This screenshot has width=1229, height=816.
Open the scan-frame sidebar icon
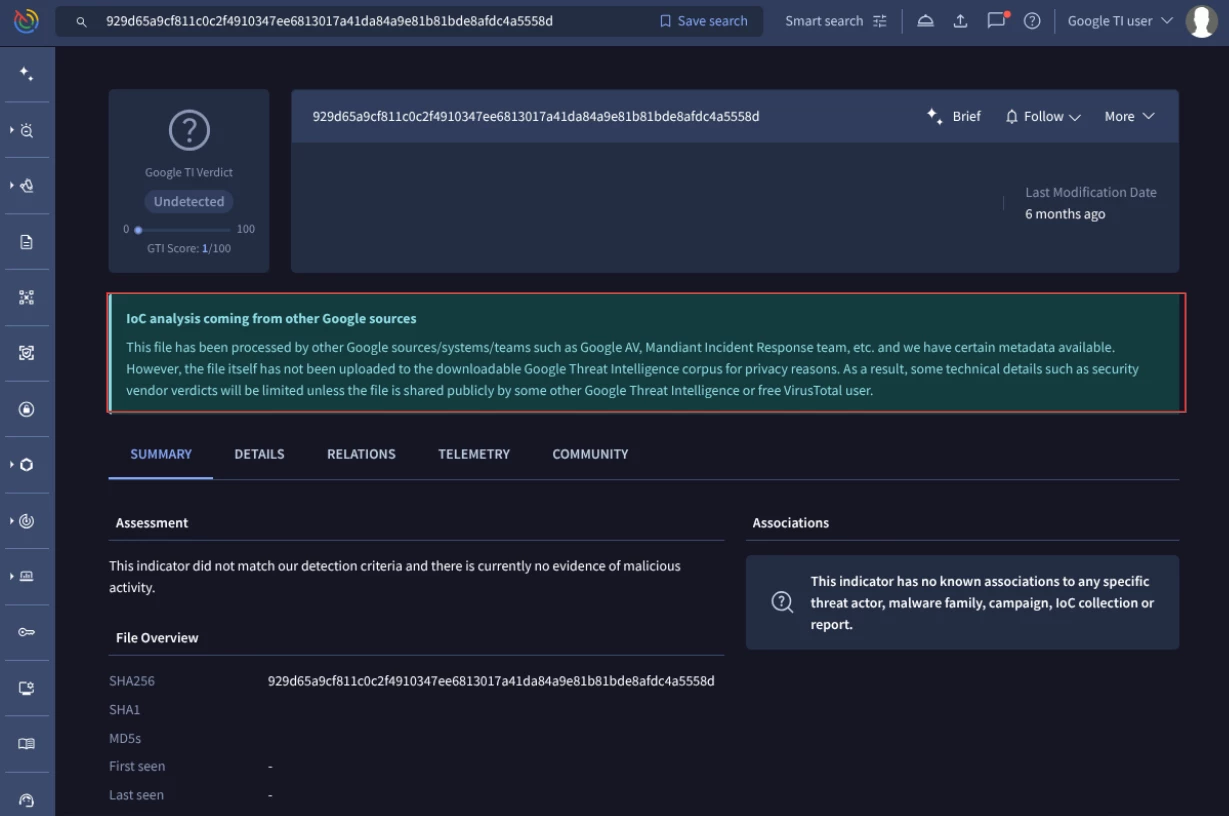tap(27, 353)
